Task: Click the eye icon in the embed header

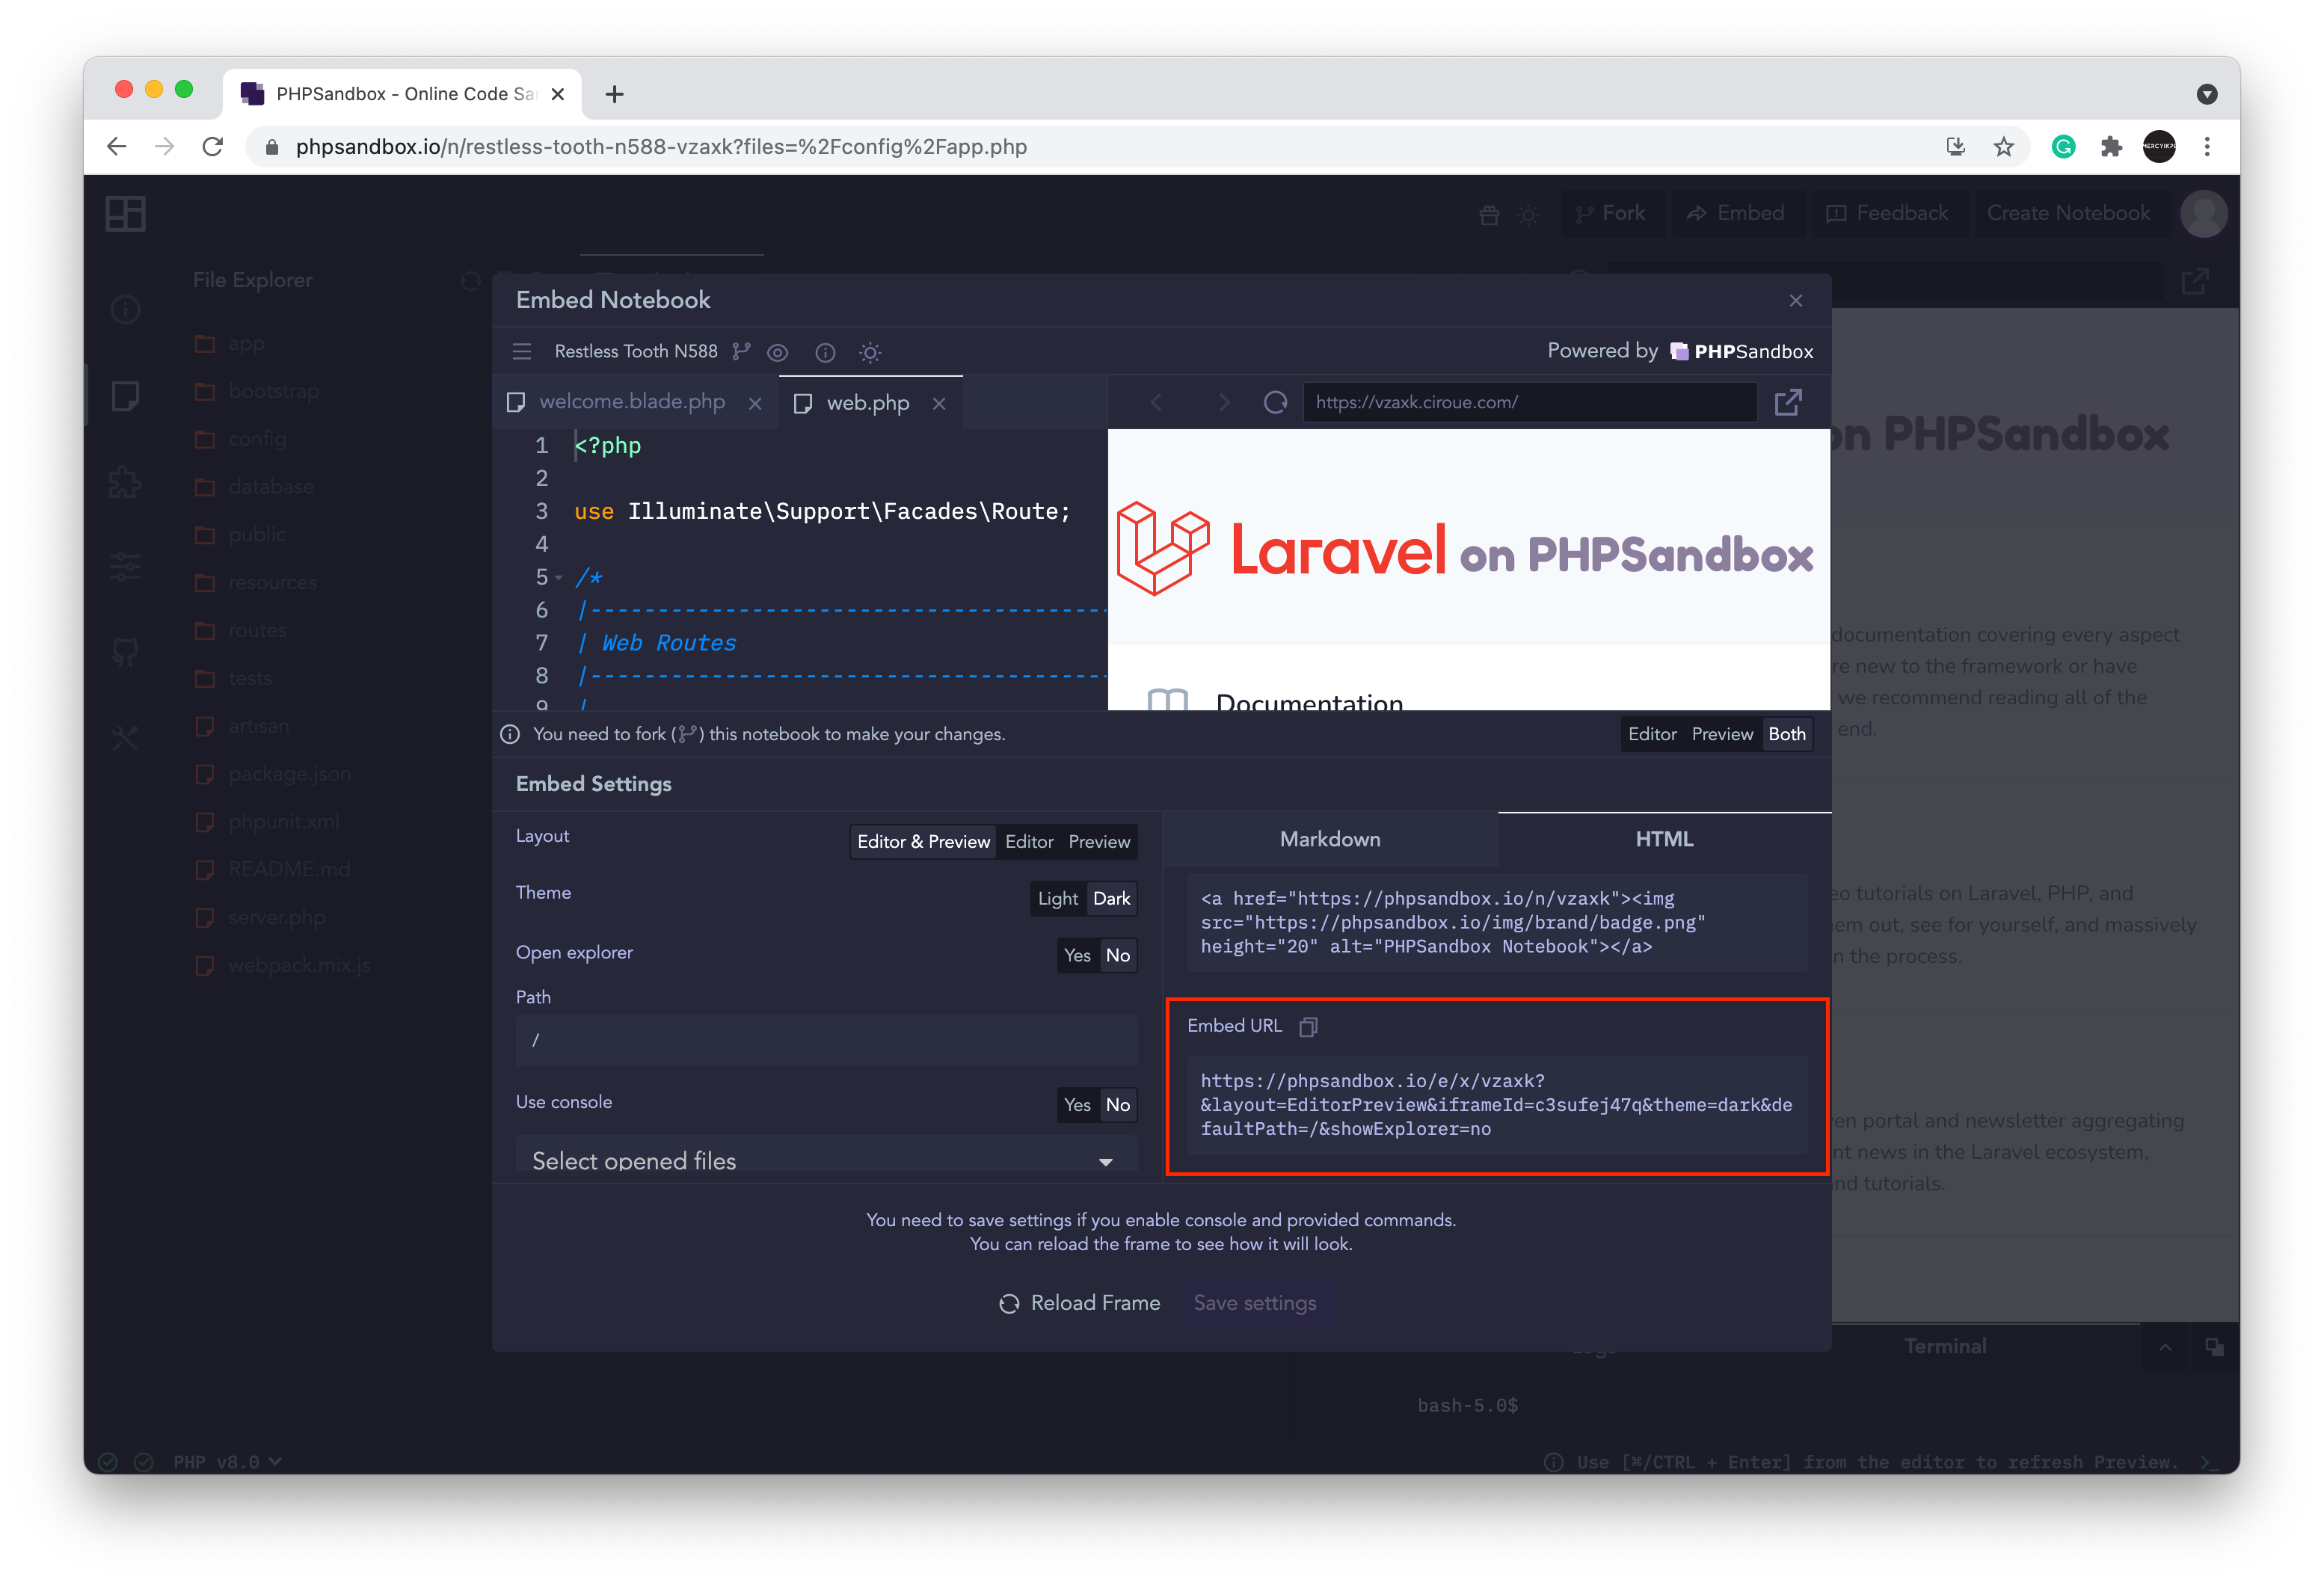Action: click(x=777, y=352)
